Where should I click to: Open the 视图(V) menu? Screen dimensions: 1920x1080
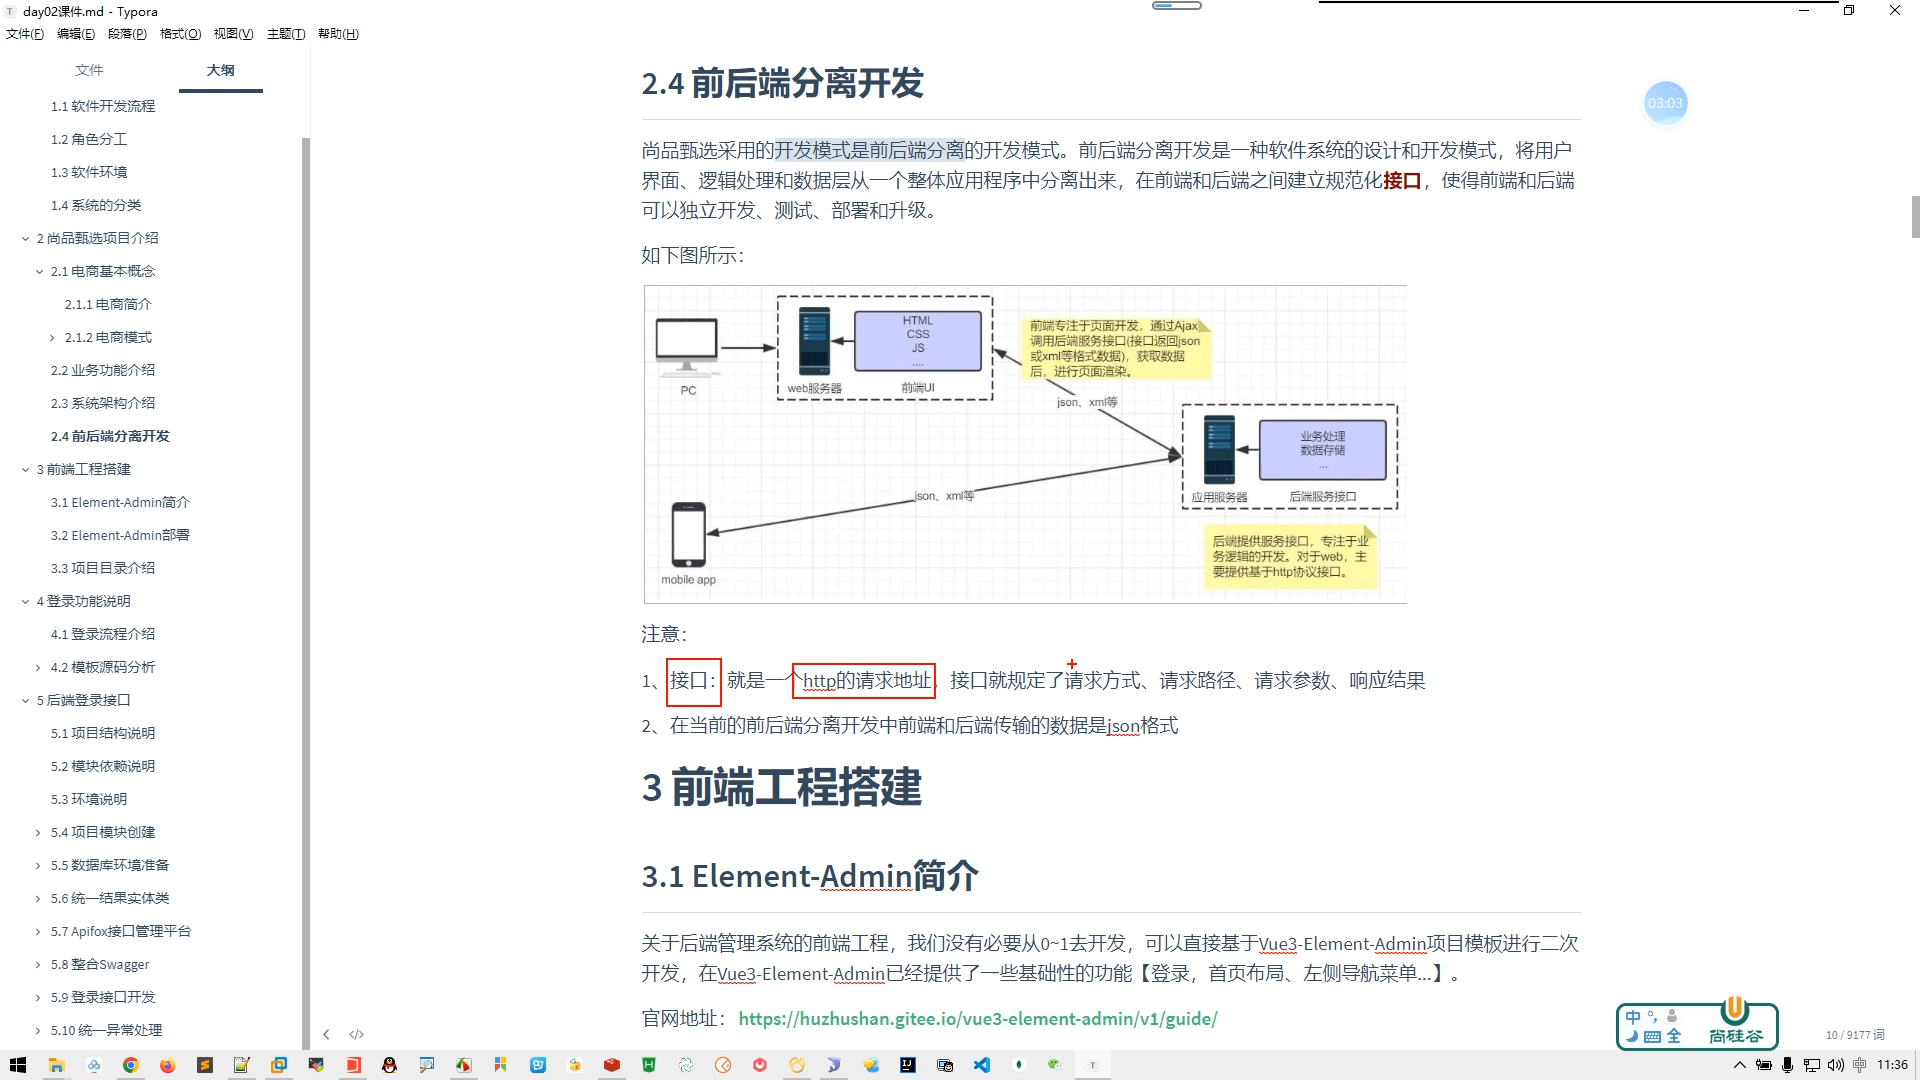pyautogui.click(x=233, y=34)
